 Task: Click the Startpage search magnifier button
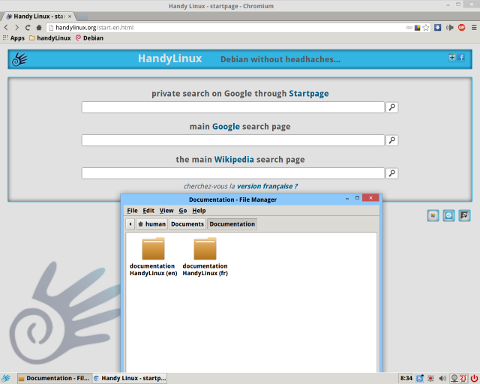pos(392,107)
